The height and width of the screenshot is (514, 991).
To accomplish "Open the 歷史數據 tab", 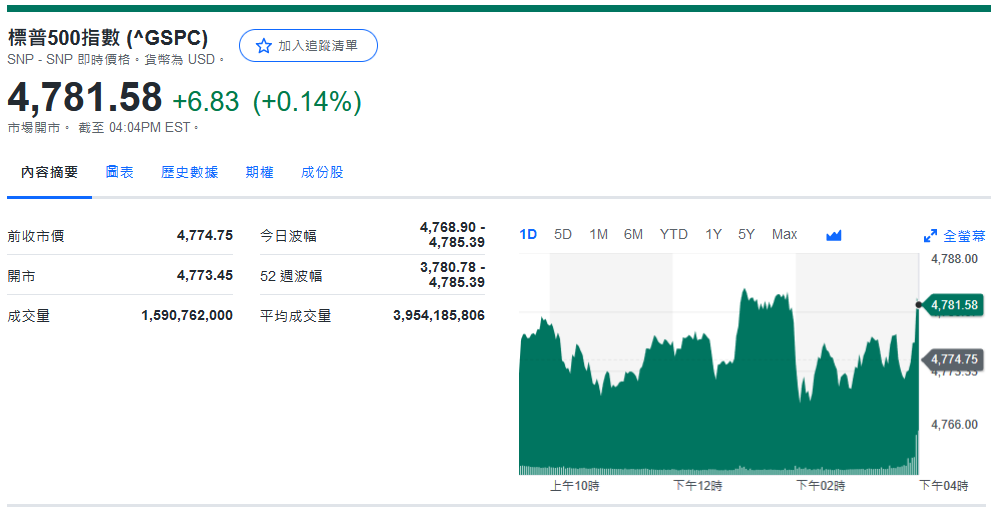I will [190, 172].
